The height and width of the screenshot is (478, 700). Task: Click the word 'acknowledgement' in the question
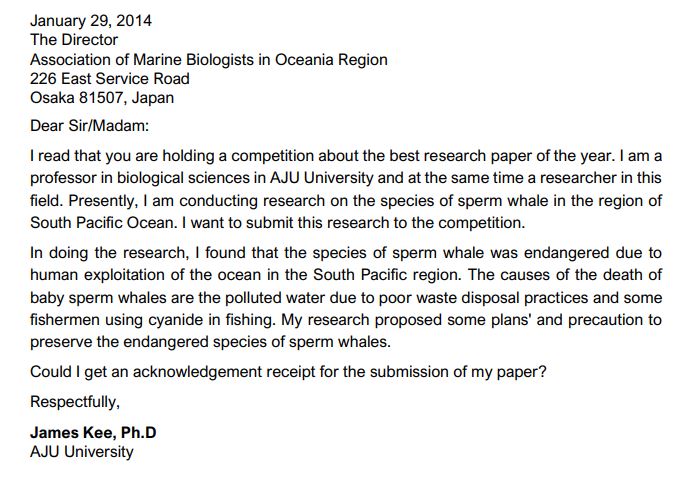[x=197, y=372]
